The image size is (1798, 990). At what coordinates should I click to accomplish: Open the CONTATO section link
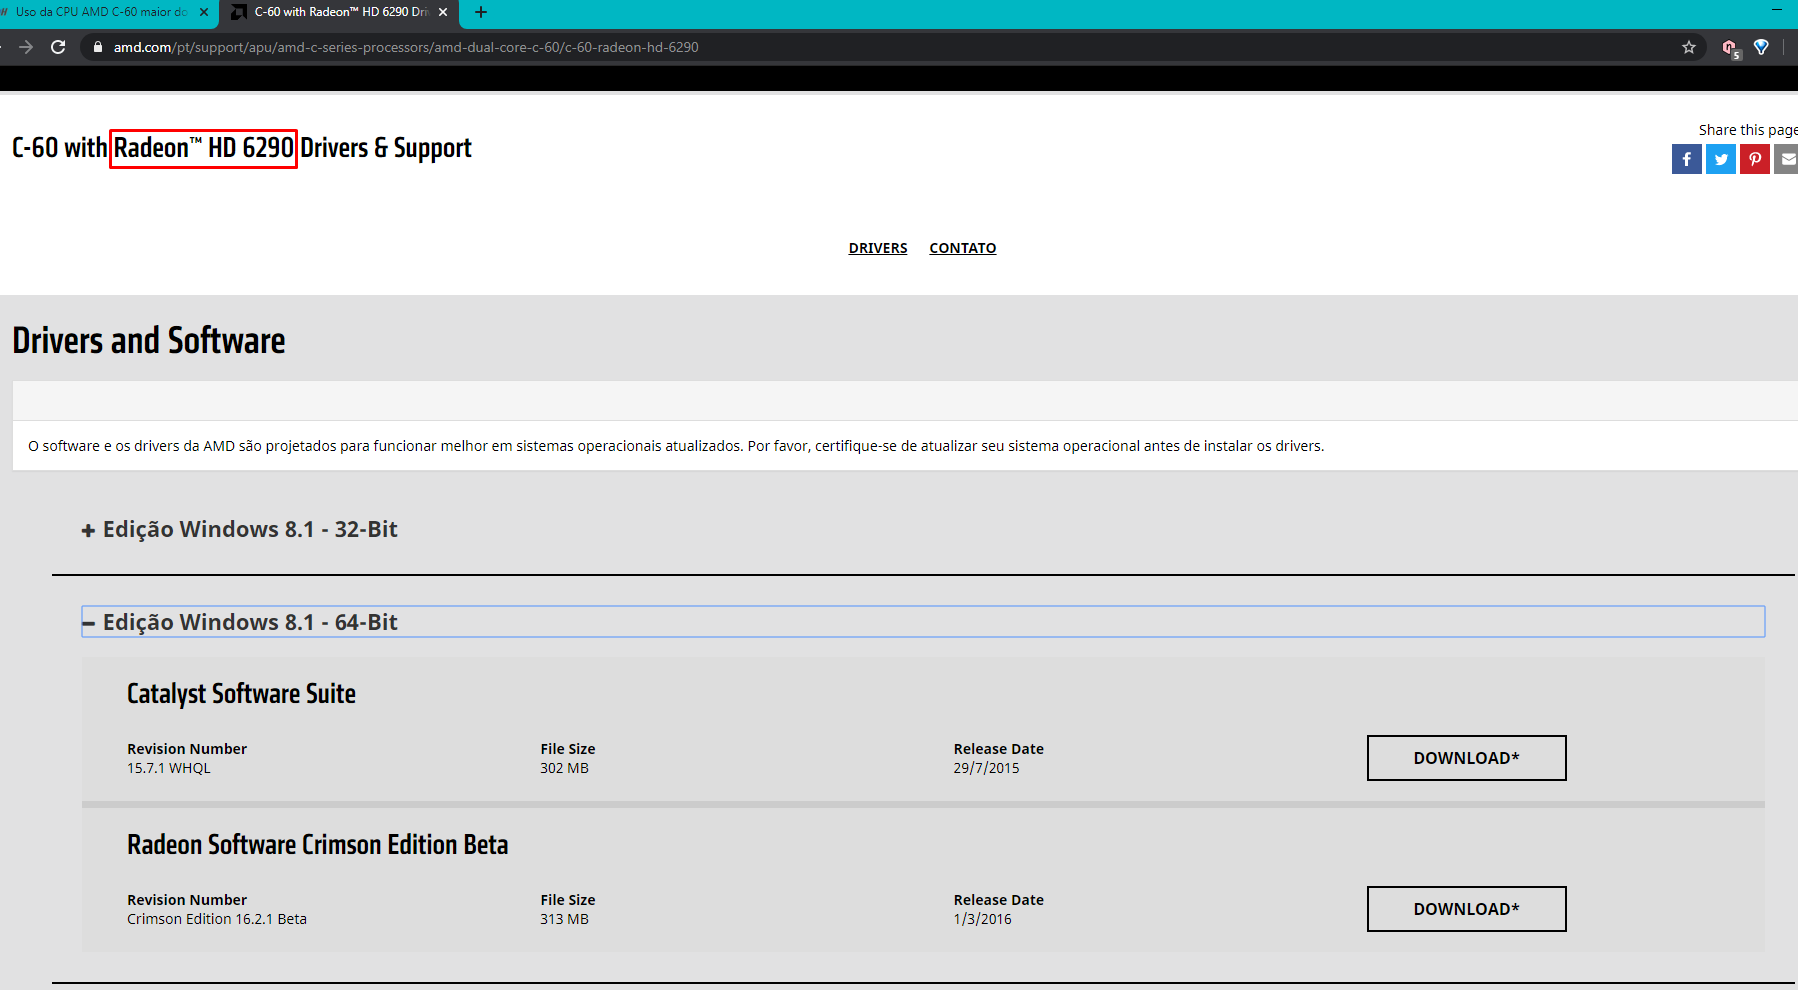tap(963, 248)
